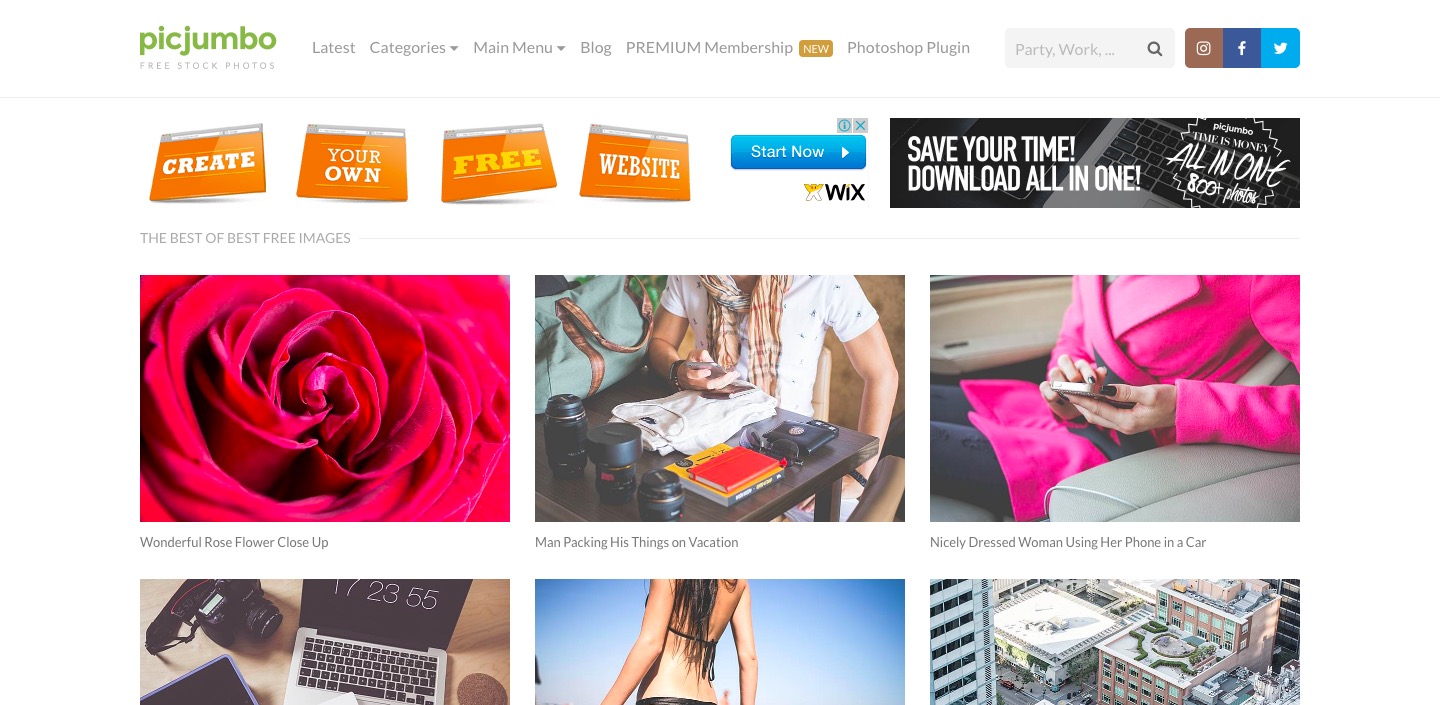
Task: Open the red rose flower thumbnail
Action: click(325, 398)
